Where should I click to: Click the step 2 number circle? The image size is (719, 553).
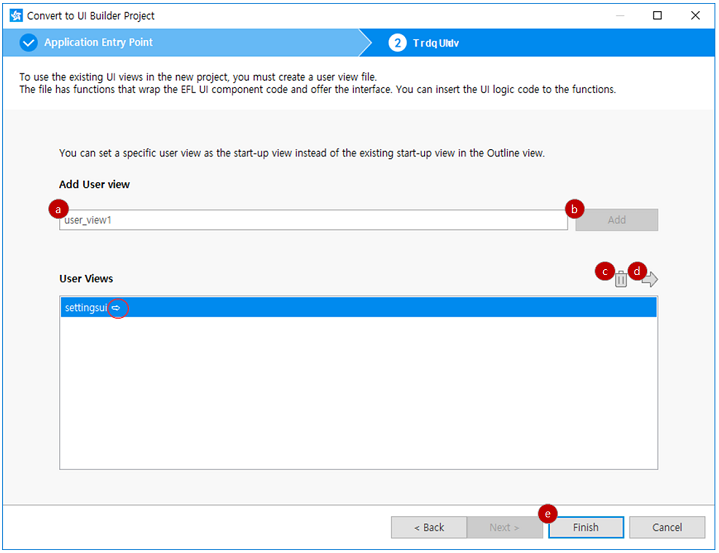tap(398, 43)
